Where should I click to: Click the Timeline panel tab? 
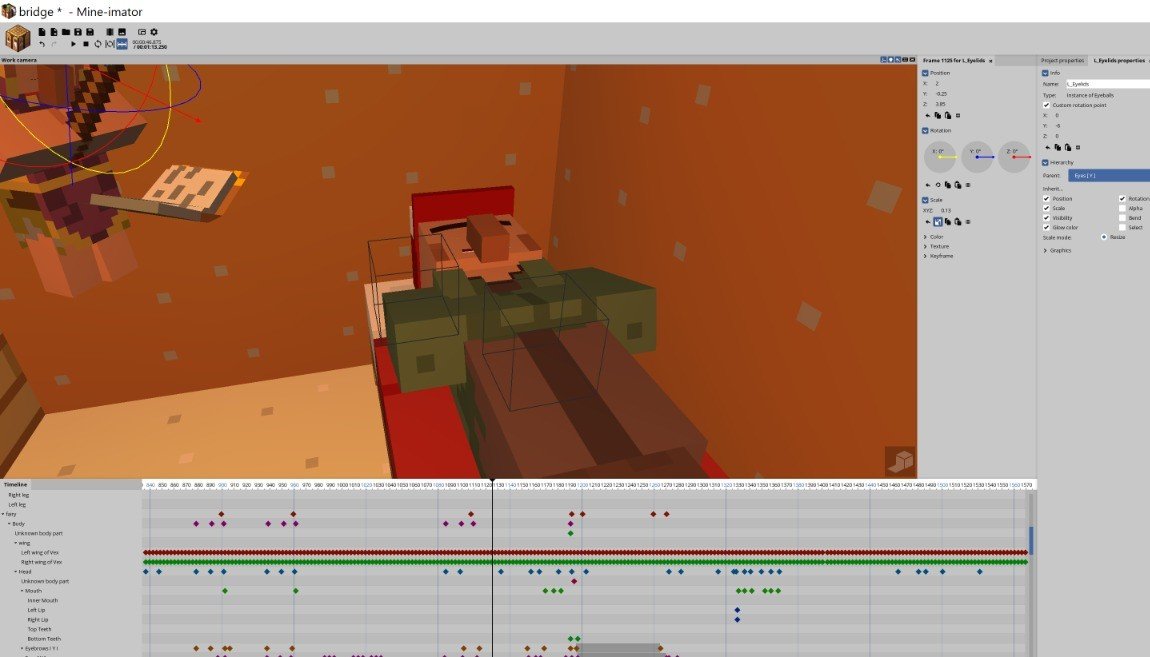click(15, 485)
